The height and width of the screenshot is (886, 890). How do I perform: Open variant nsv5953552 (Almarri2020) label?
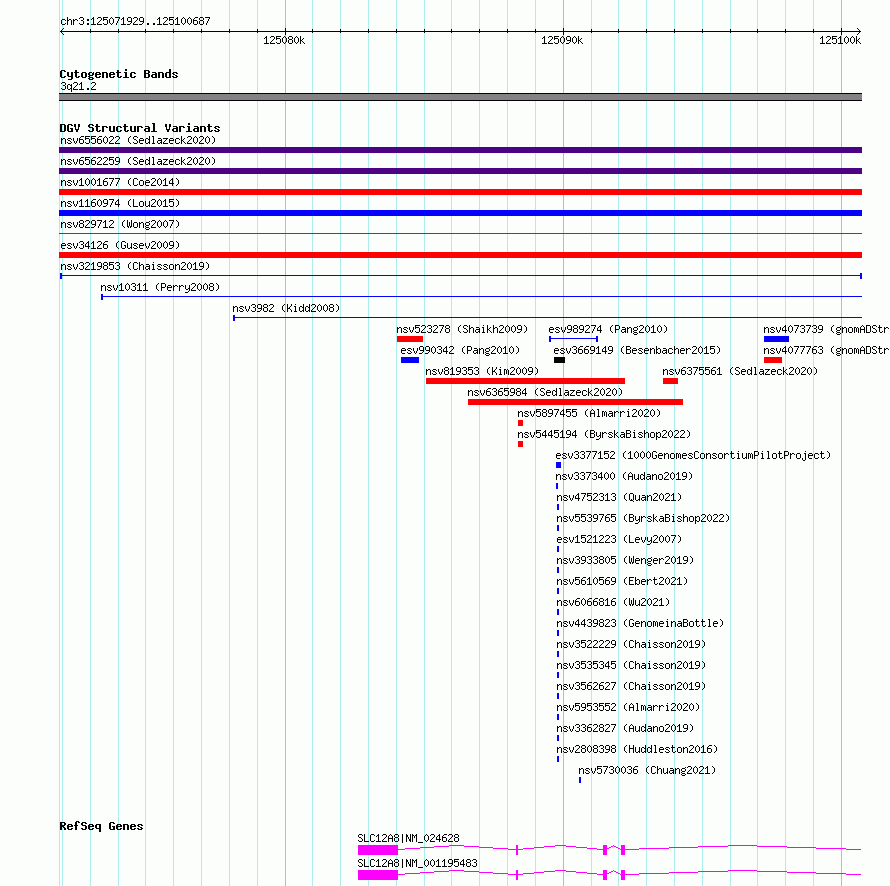pyautogui.click(x=628, y=707)
